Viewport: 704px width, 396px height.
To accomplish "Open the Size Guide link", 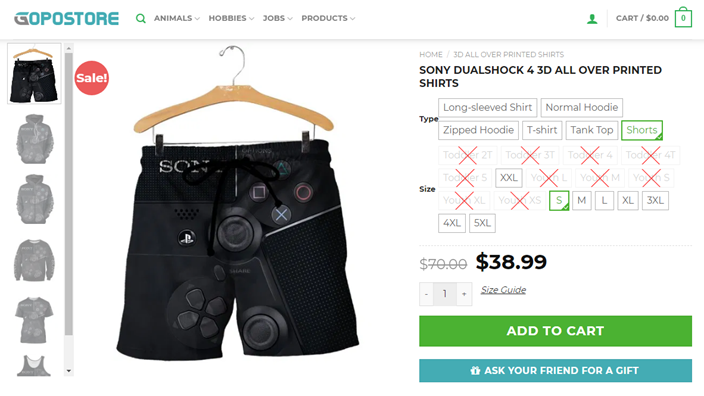I will pyautogui.click(x=503, y=290).
